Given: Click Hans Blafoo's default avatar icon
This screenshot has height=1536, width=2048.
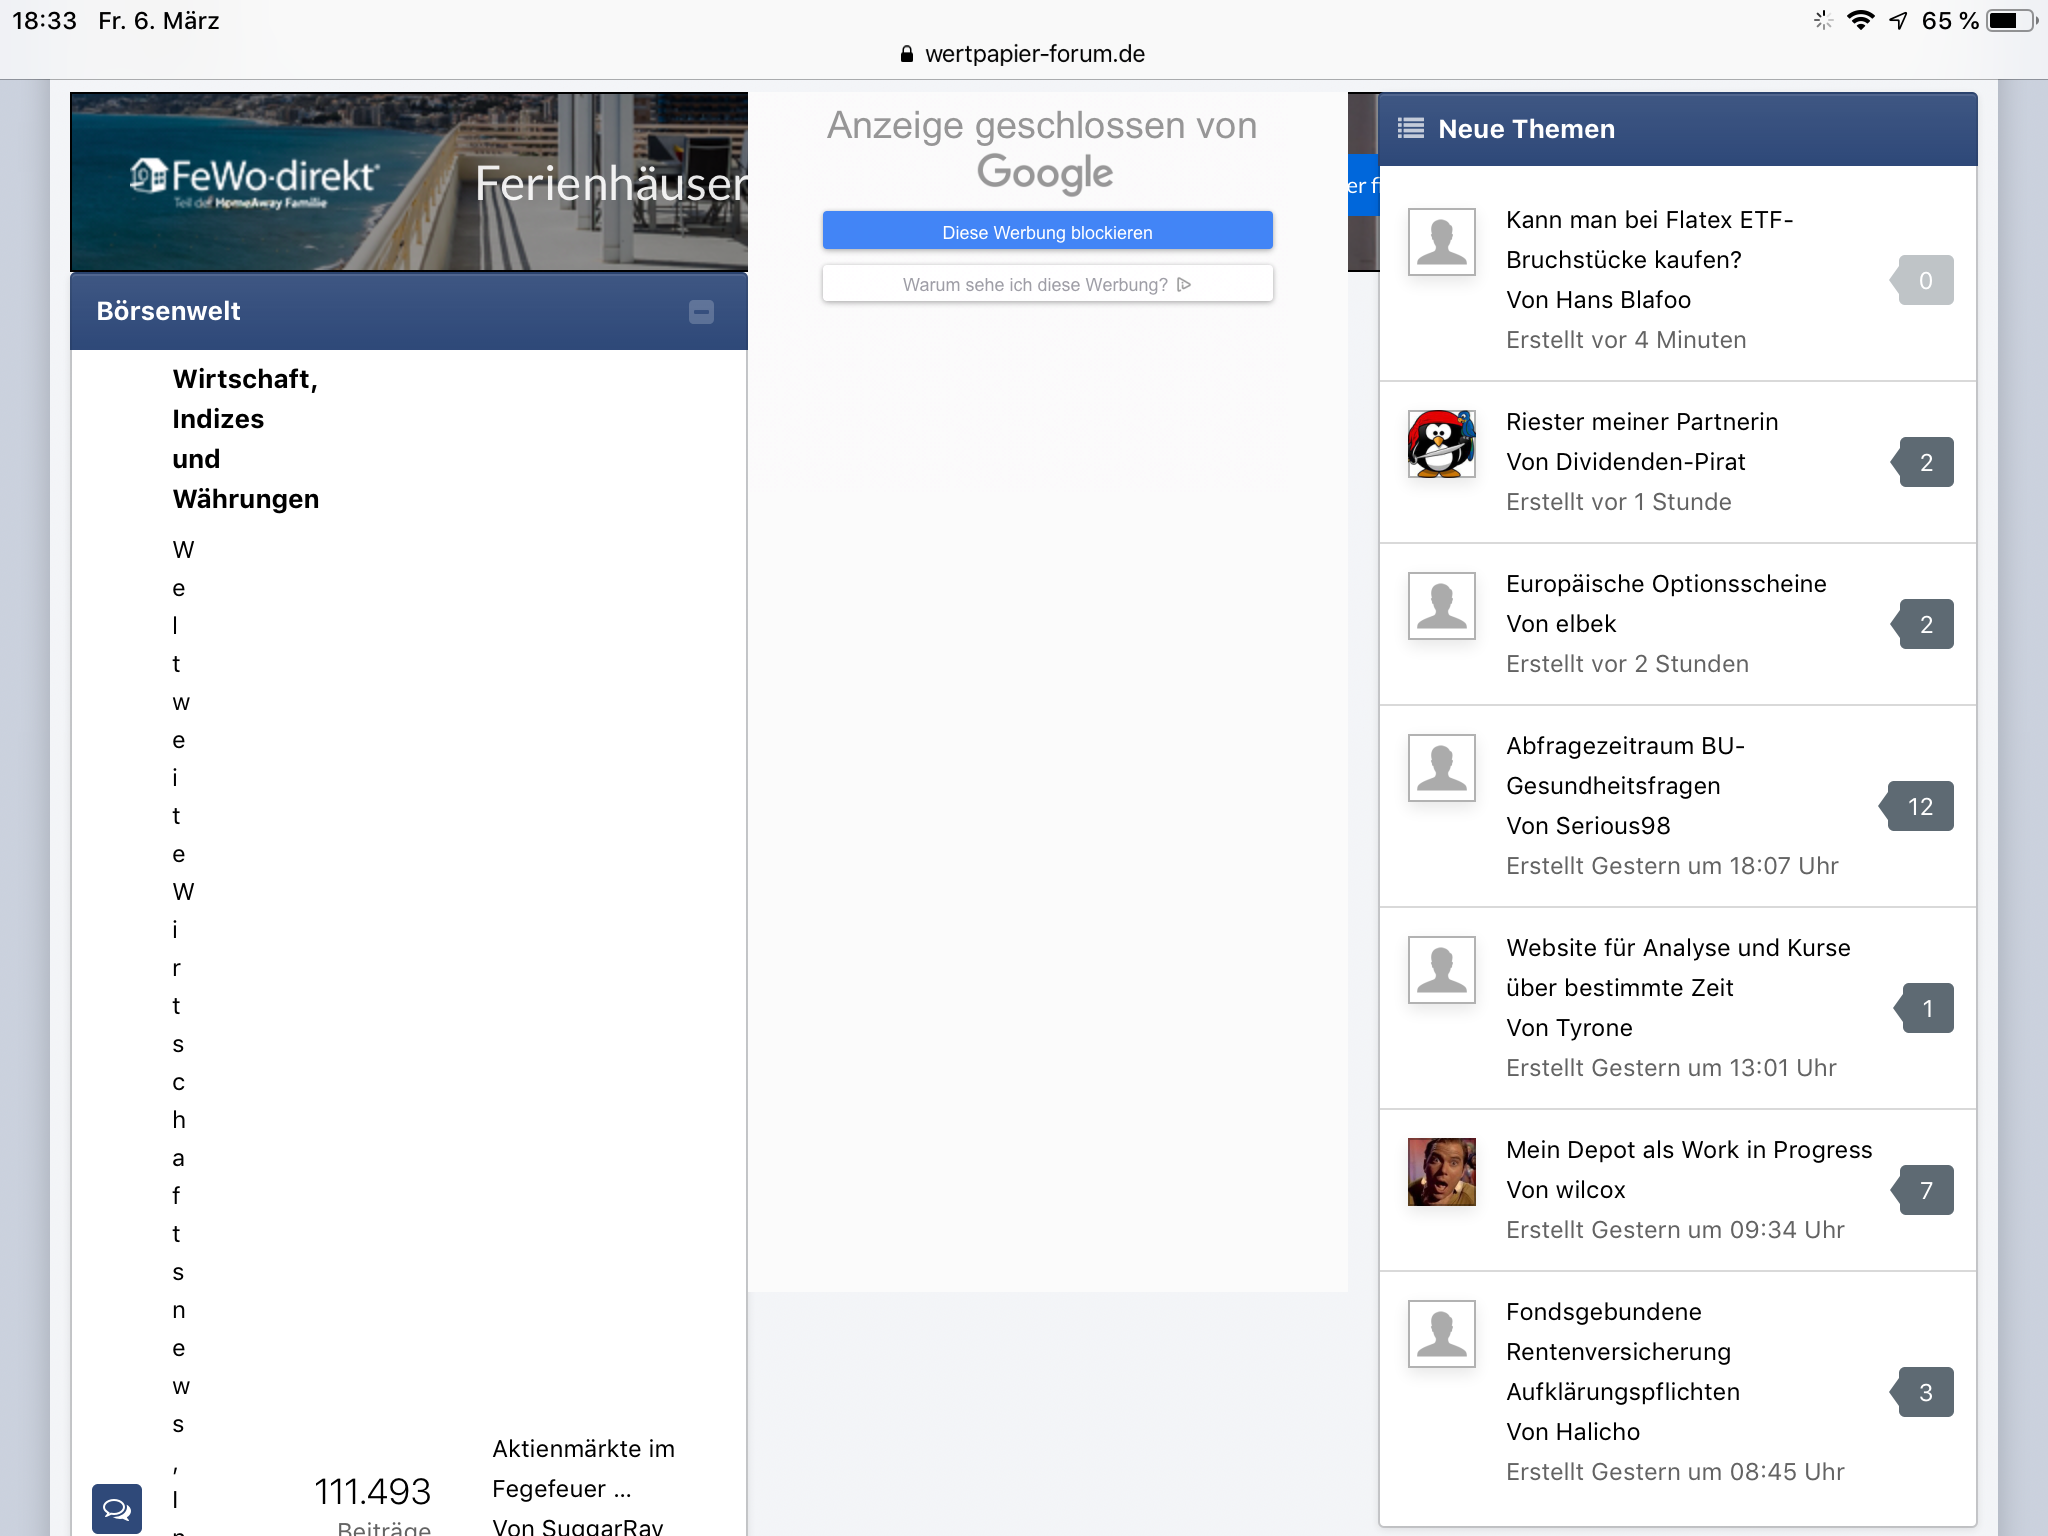Looking at the screenshot, I should [1441, 242].
